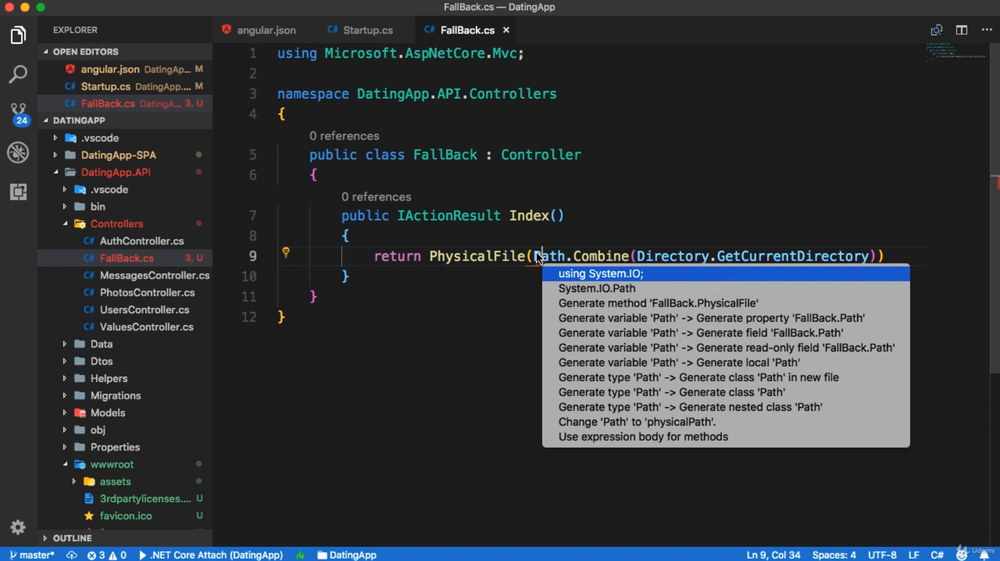The image size is (1000, 561).
Task: Switch to the Startup.cs tab
Action: click(x=360, y=30)
